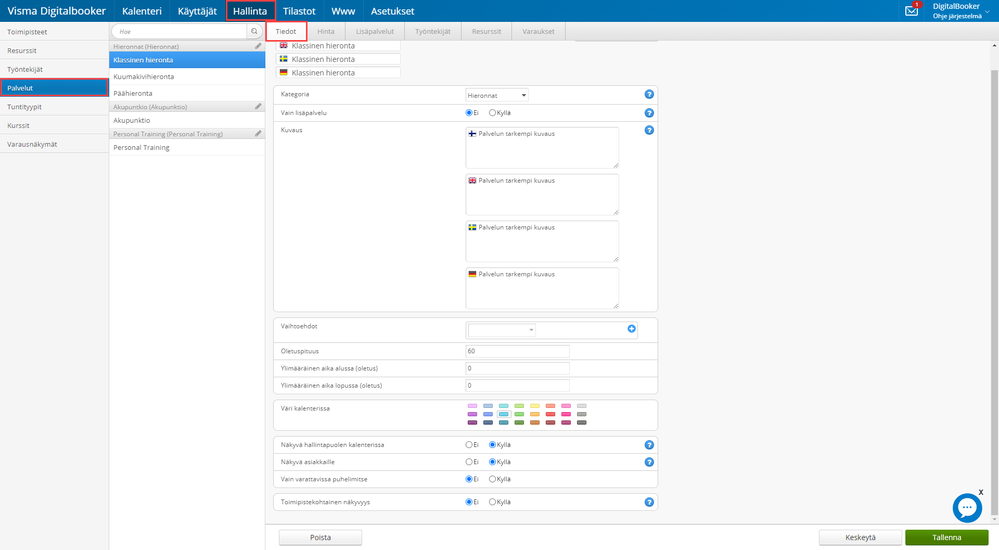This screenshot has height=550, width=999.
Task: Expand the Vaihtoehdot dropdown
Action: point(502,329)
